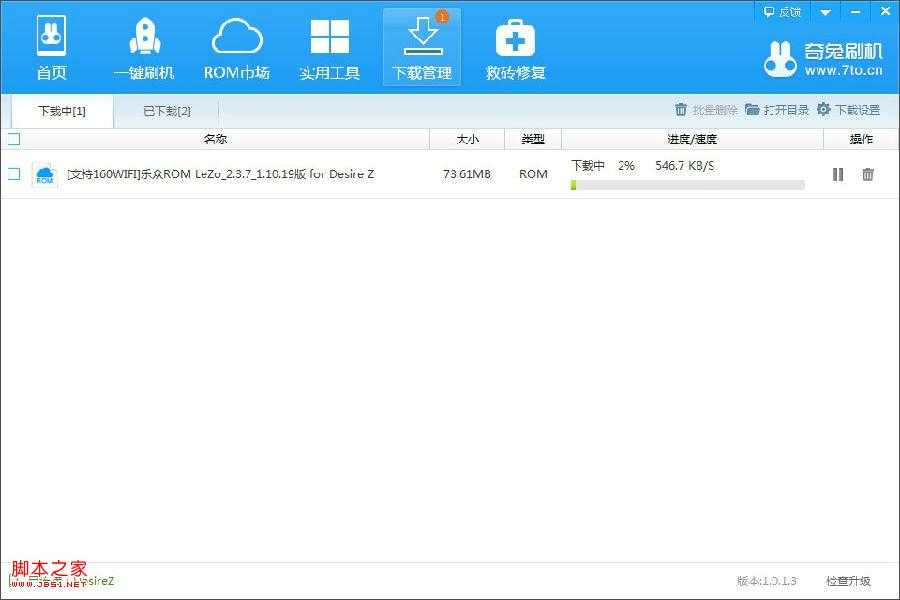Open the 救砖修复 first-aid icon
900x600 pixels.
coord(515,48)
